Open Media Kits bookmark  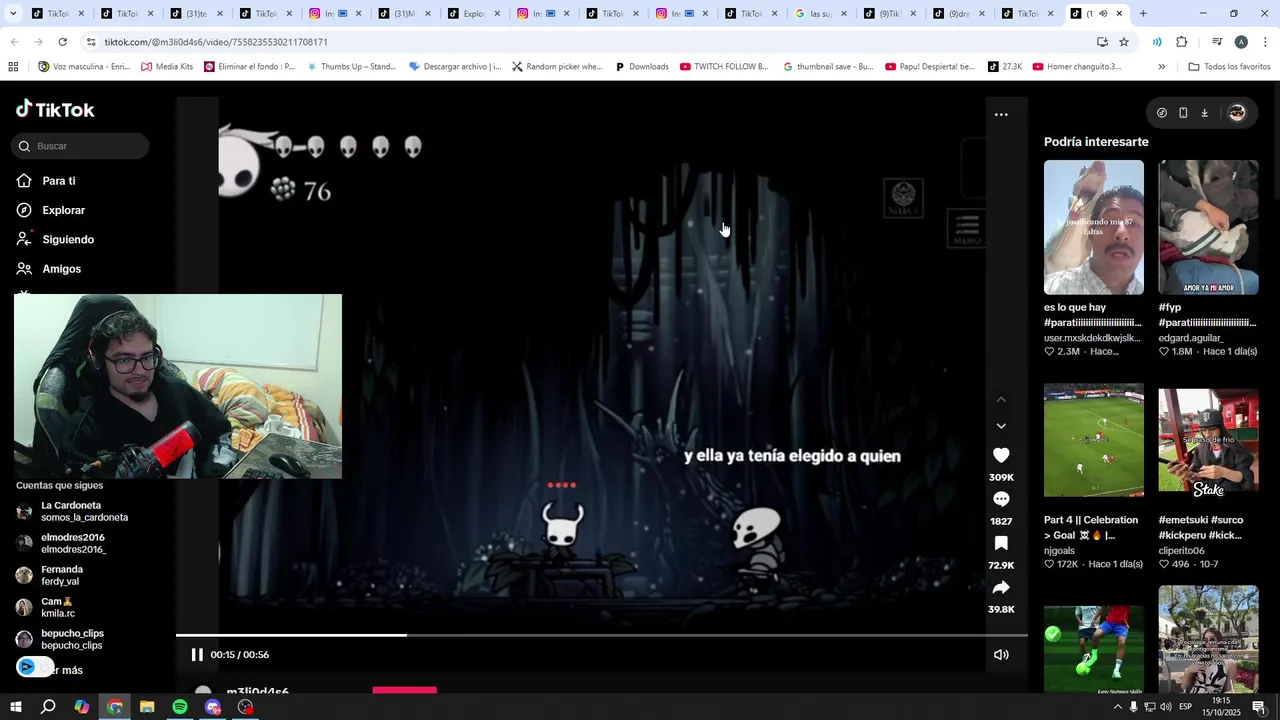tap(167, 67)
